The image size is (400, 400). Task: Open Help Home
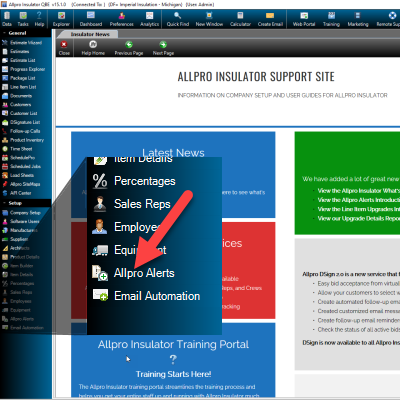[93, 48]
